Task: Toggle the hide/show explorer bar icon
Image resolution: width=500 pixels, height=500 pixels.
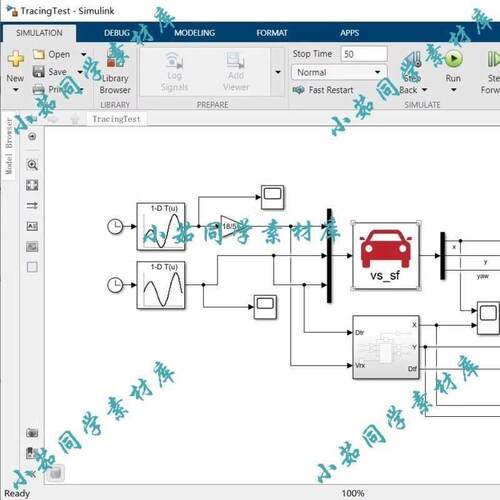Action: click(x=32, y=136)
